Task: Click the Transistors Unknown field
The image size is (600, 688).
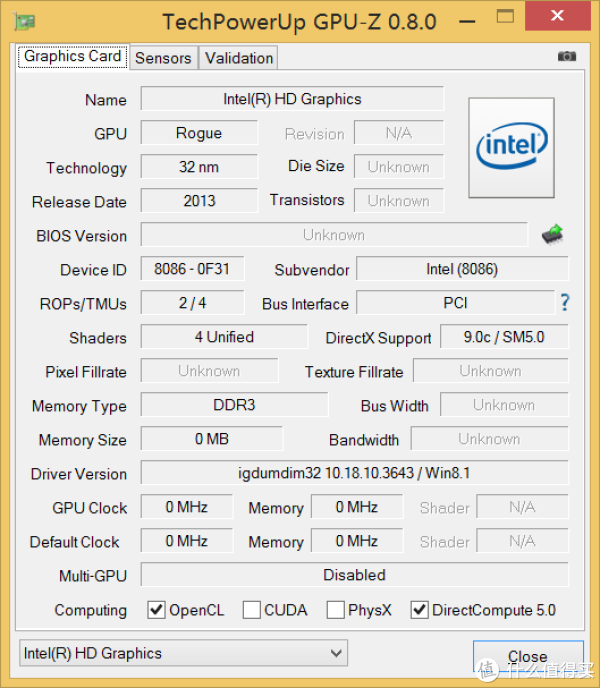Action: (x=399, y=201)
